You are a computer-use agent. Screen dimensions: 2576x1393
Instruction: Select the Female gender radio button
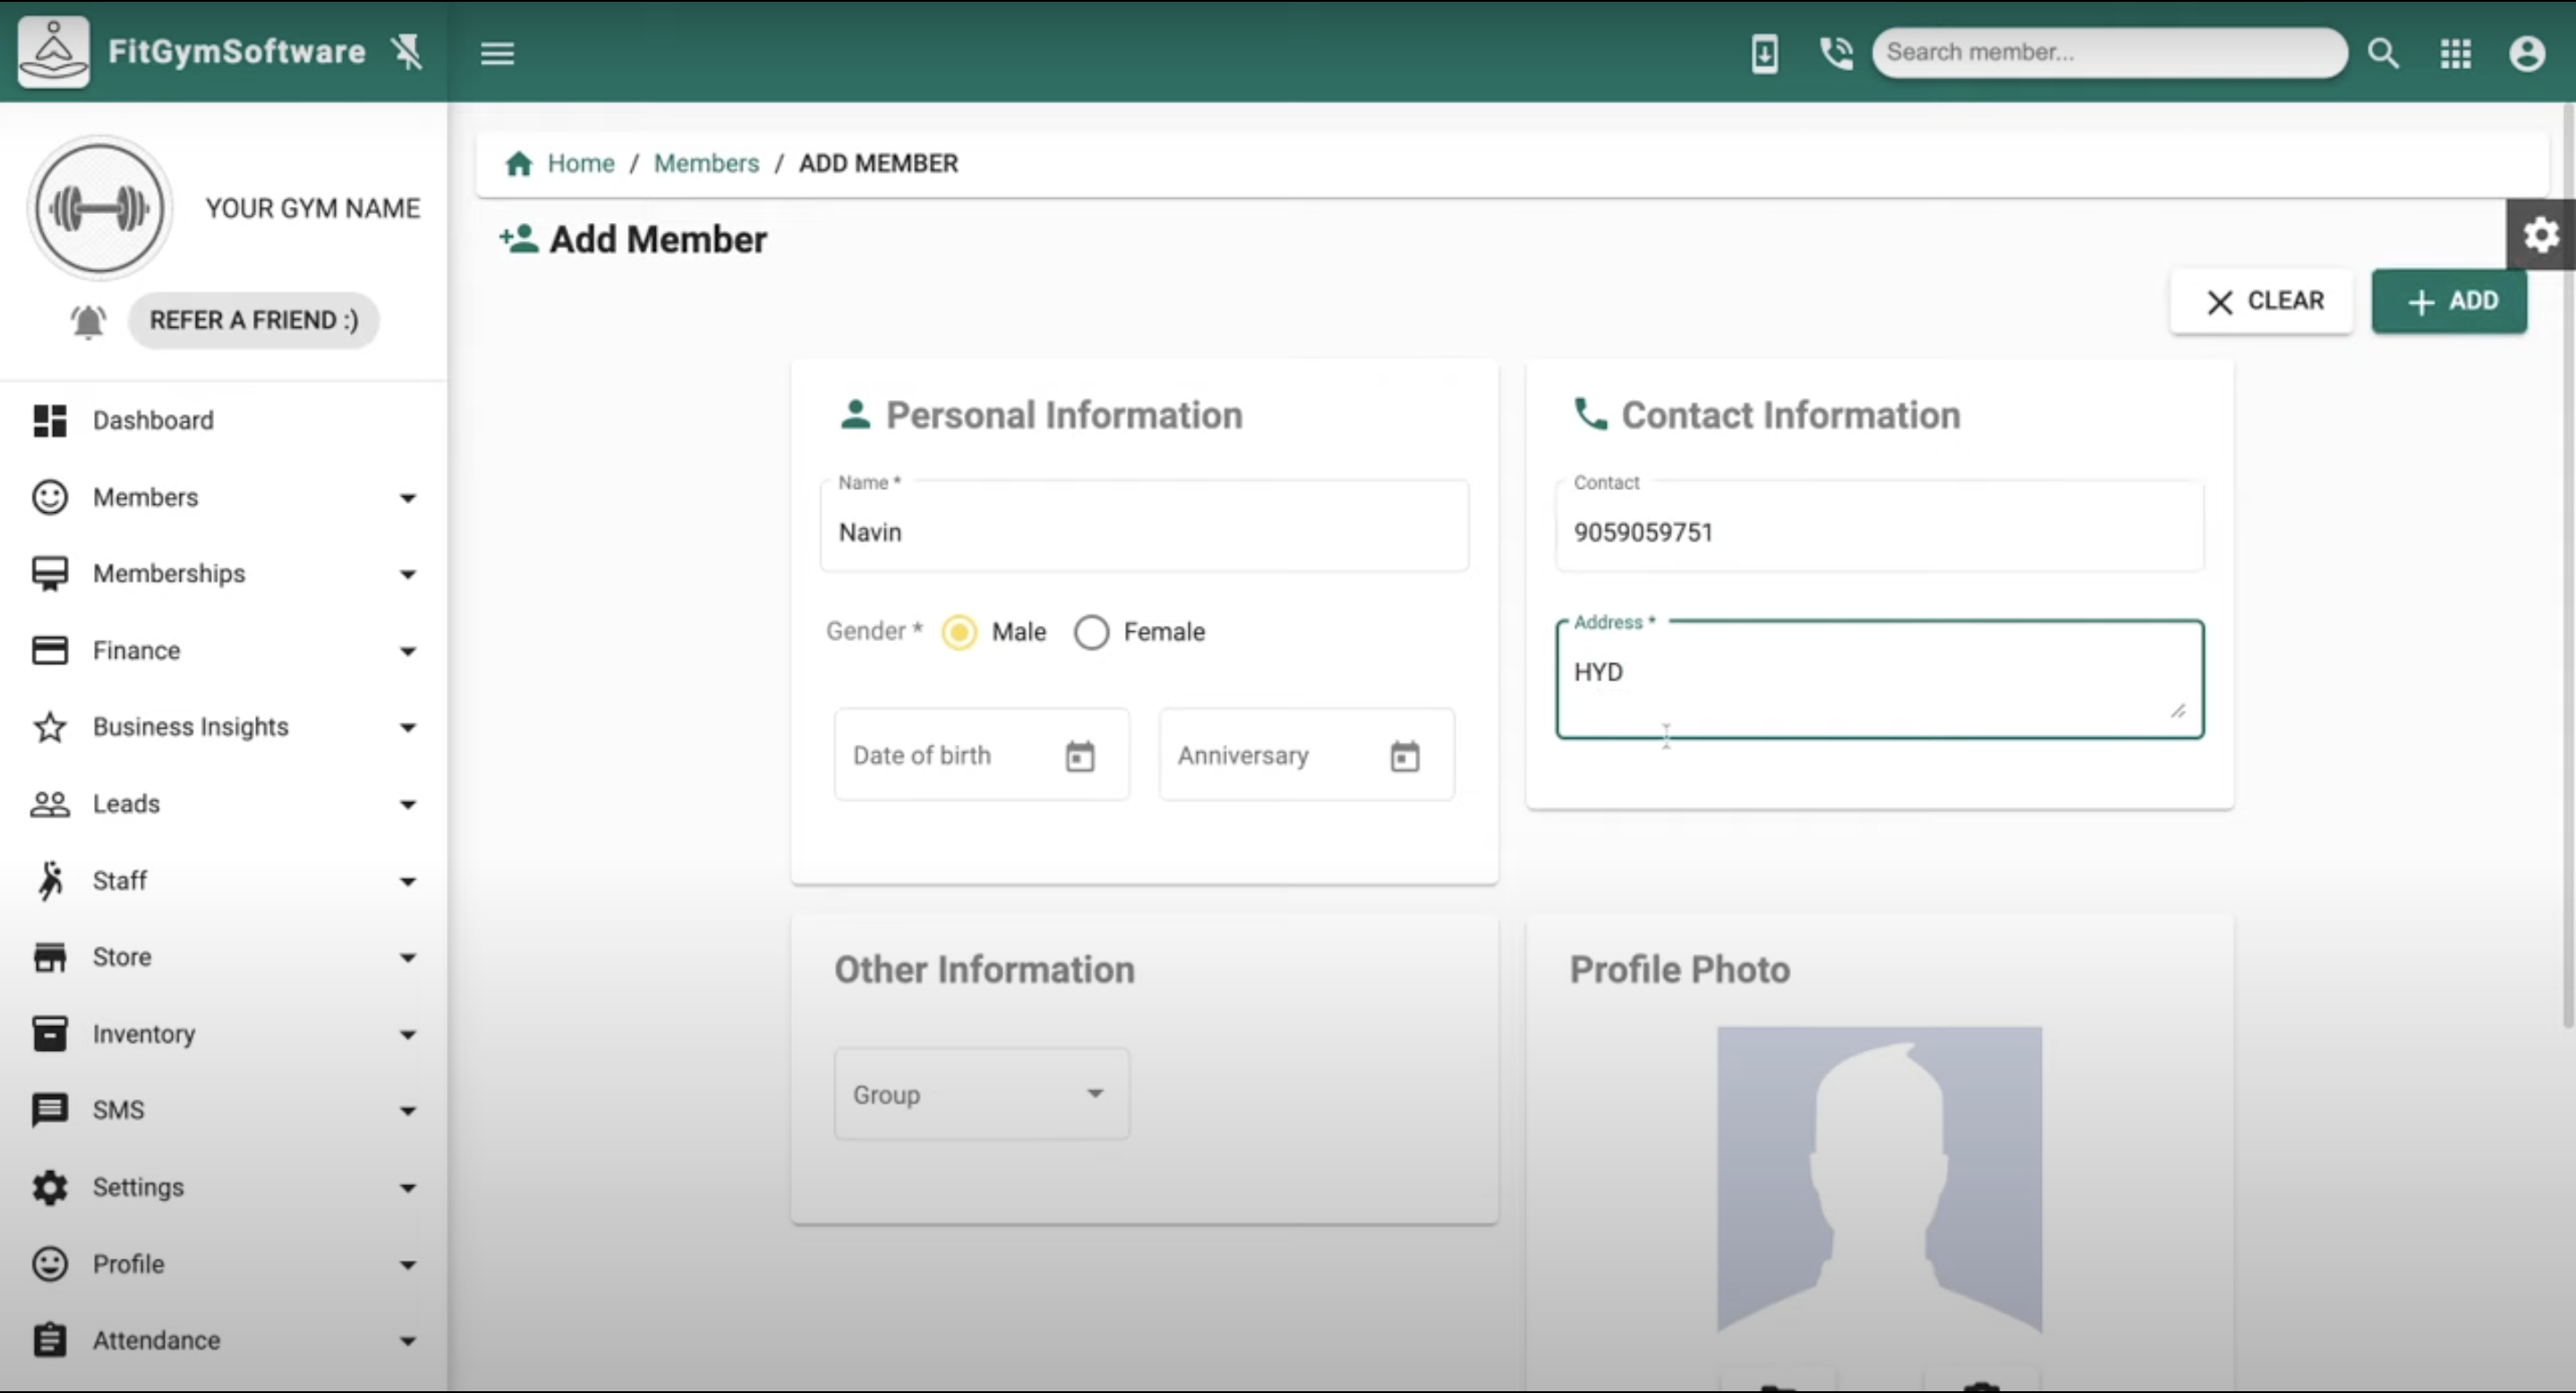[x=1091, y=632]
